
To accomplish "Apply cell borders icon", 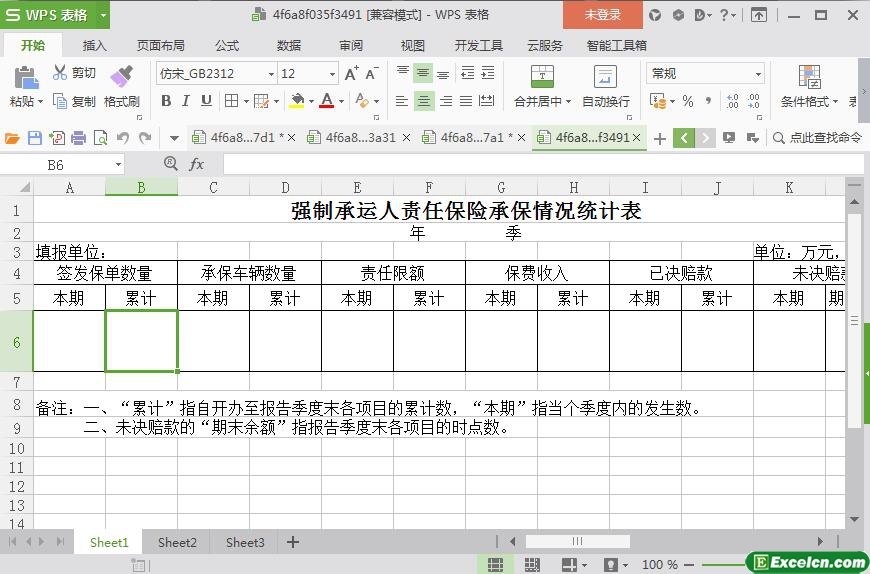I will tap(231, 100).
